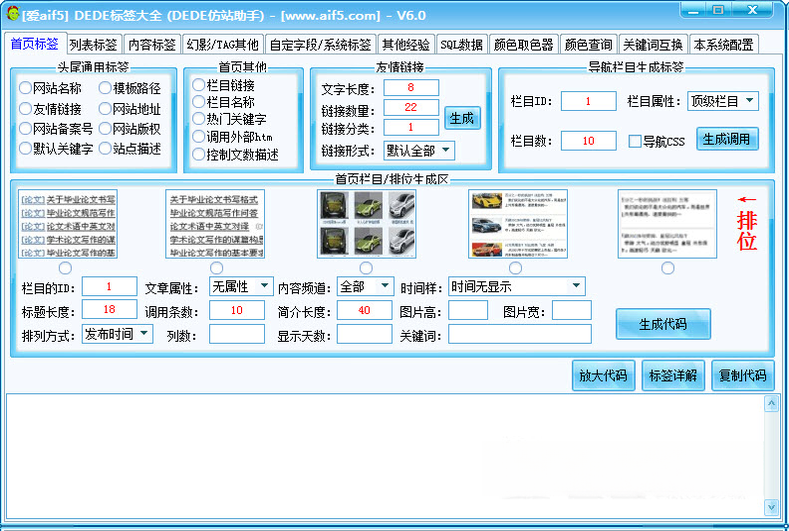The width and height of the screenshot is (789, 531).
Task: Switch to the 关键词互换 tab
Action: click(653, 45)
